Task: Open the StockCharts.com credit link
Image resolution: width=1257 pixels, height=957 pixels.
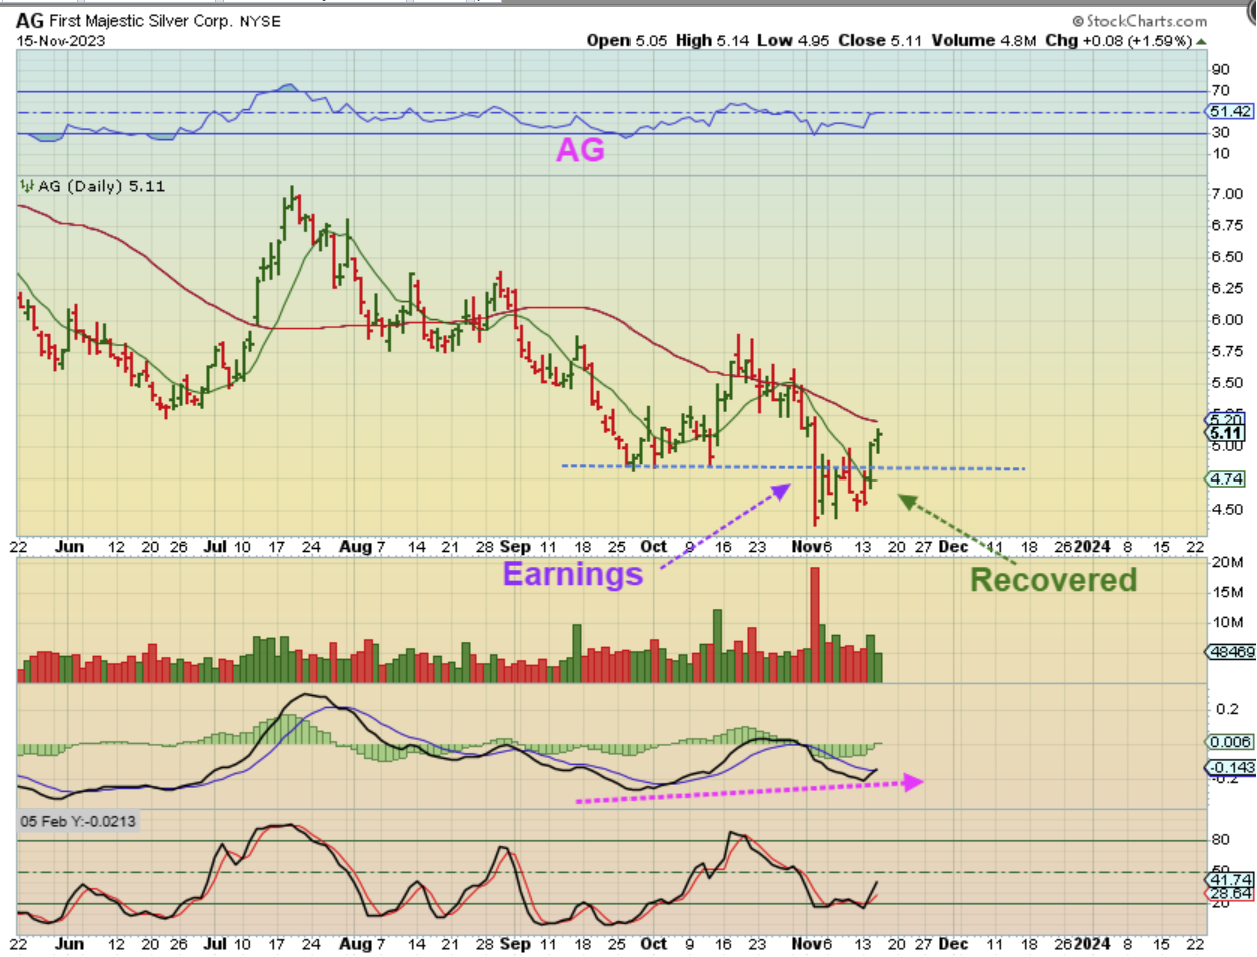Action: point(1139,21)
